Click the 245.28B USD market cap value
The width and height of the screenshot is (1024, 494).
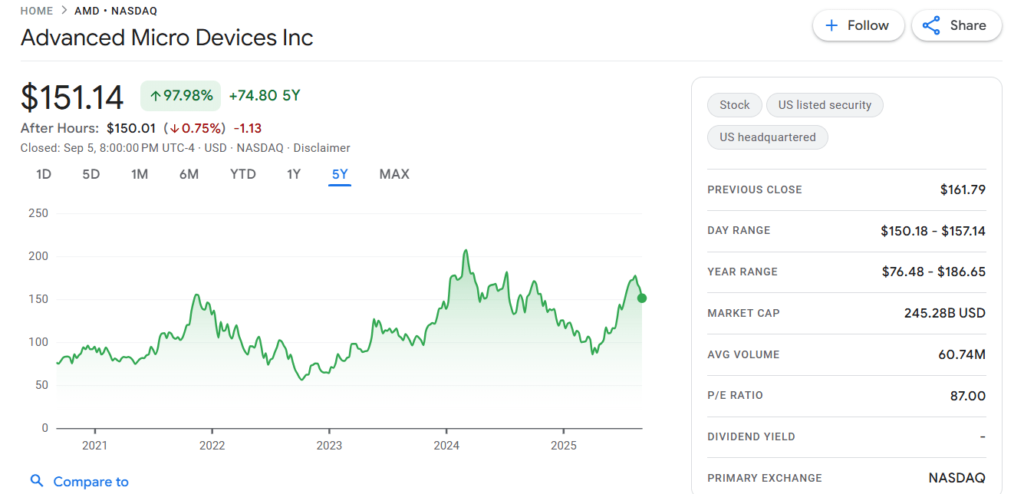point(945,313)
